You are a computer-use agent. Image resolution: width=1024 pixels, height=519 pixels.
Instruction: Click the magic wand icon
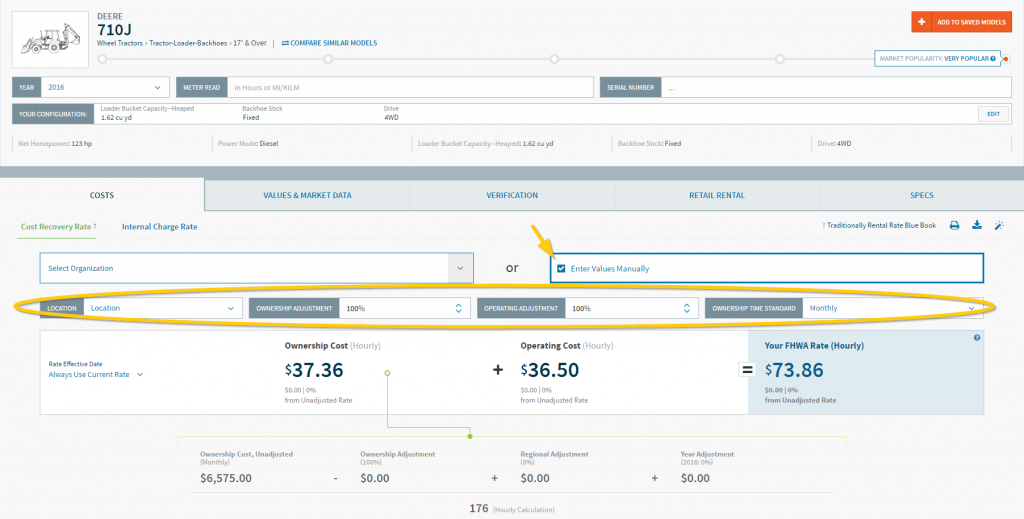pos(999,225)
